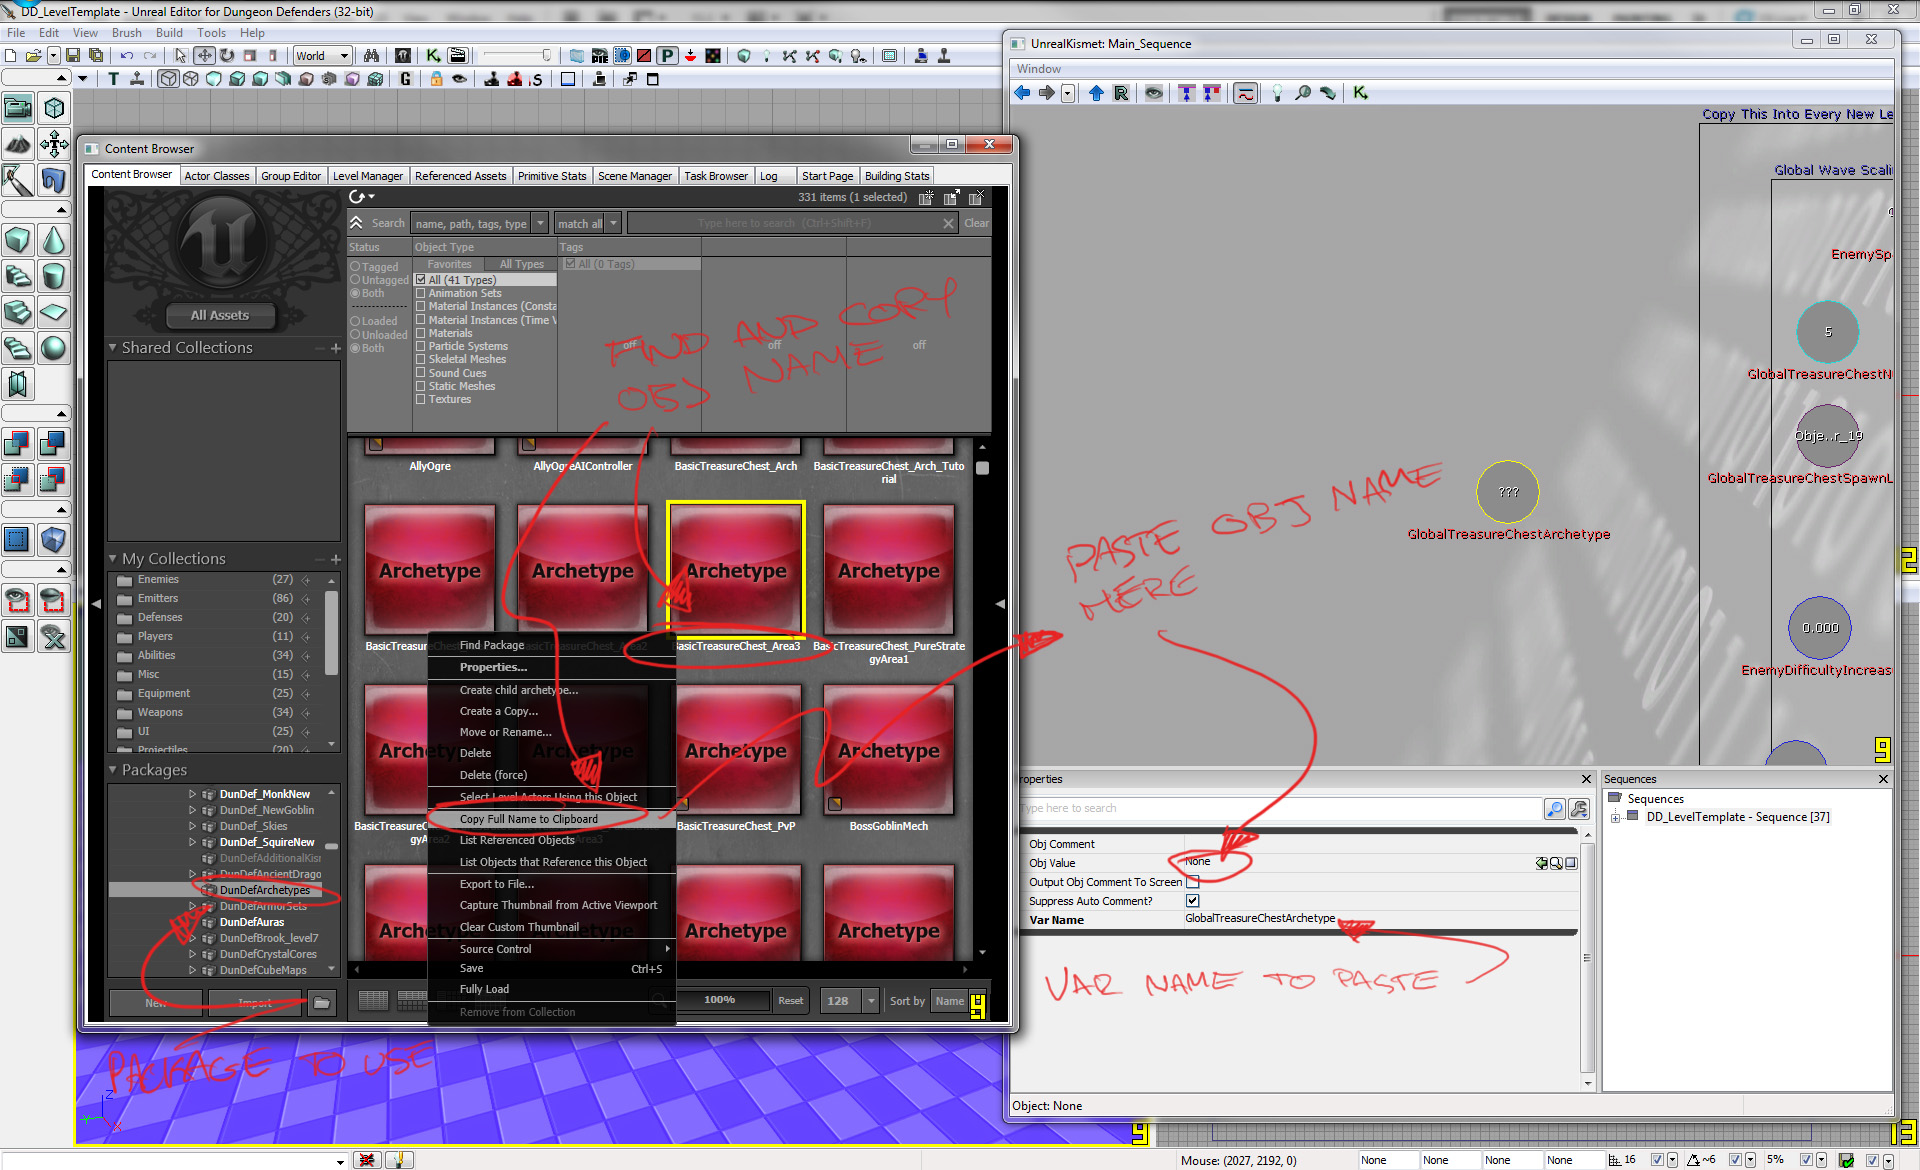The image size is (1920, 1170).
Task: Click the Sort by Name button
Action: click(949, 1001)
